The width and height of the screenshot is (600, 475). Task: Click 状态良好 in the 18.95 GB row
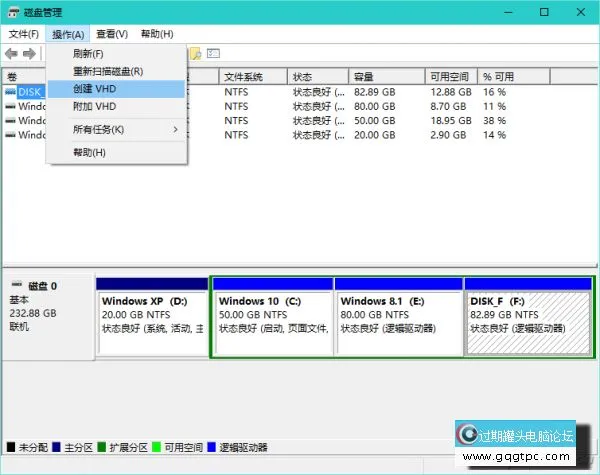tap(318, 121)
